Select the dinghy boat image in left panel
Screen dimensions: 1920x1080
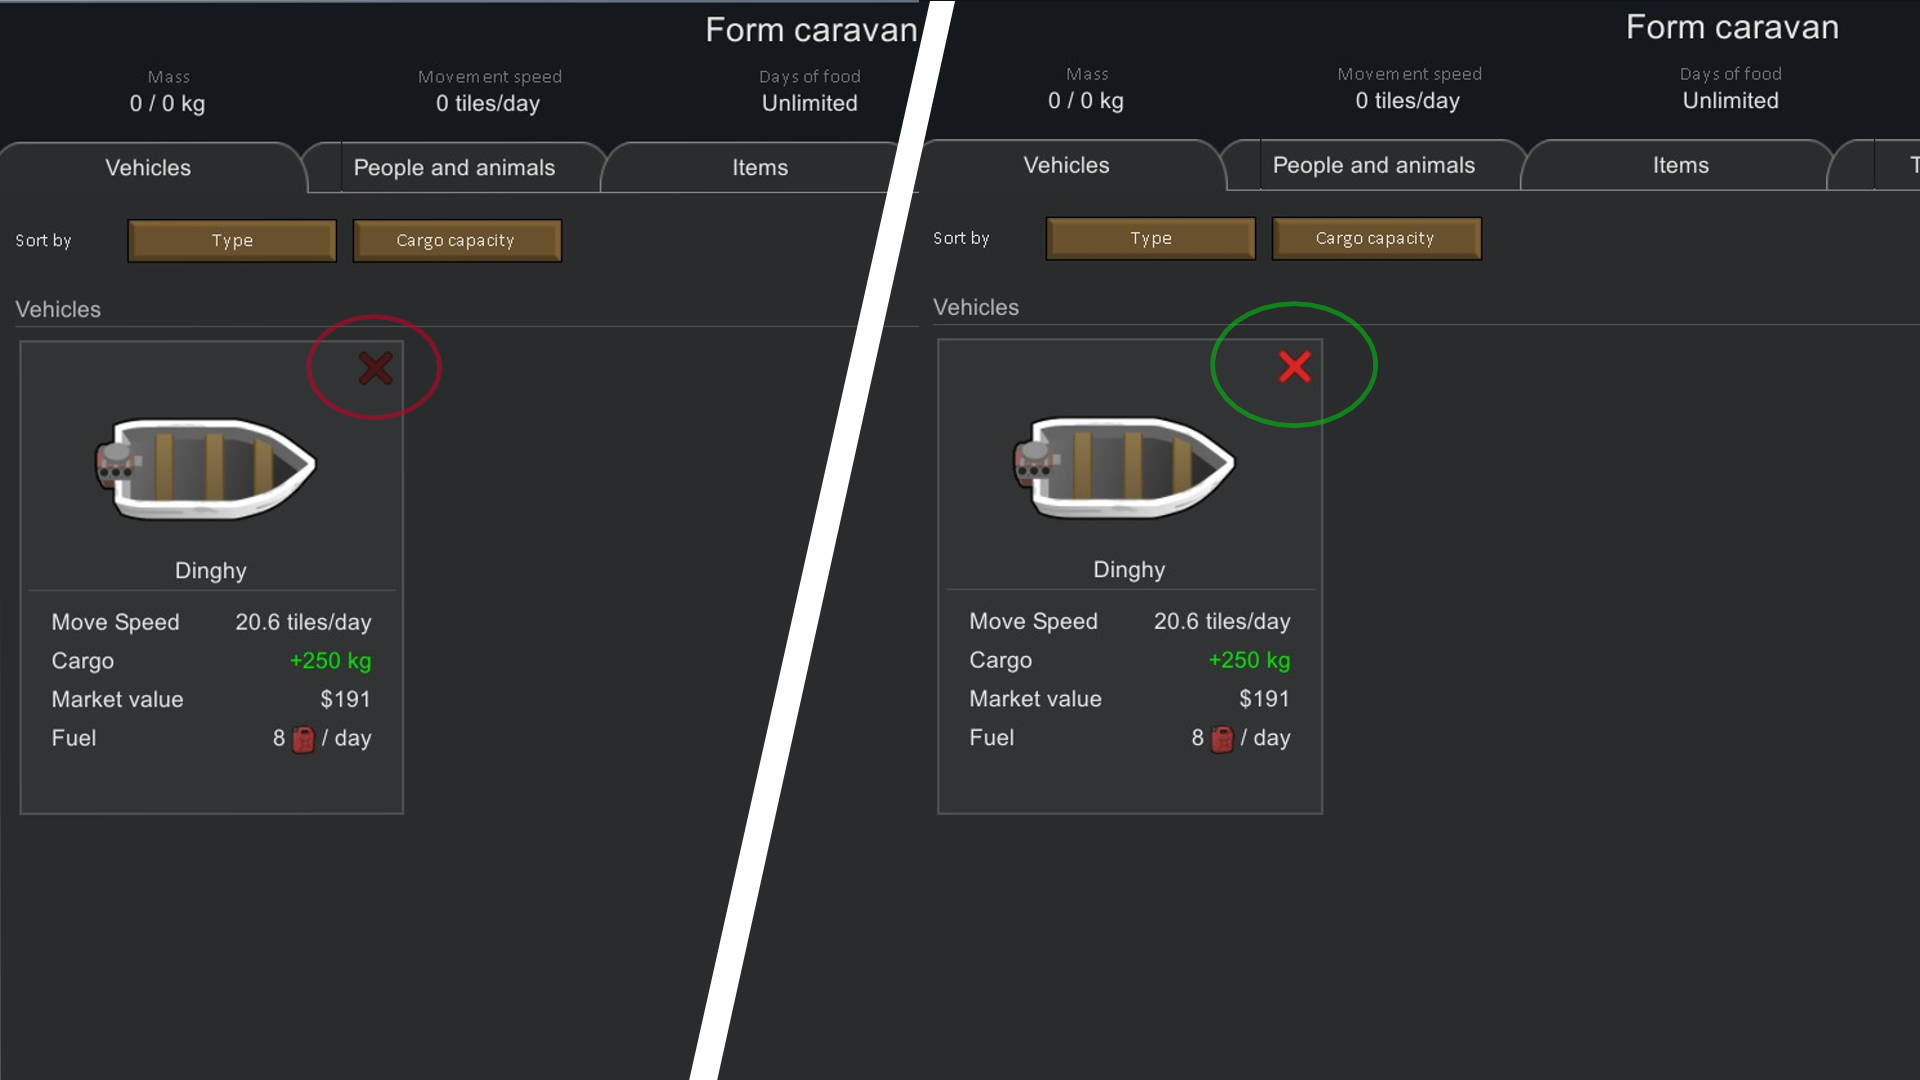pyautogui.click(x=206, y=468)
